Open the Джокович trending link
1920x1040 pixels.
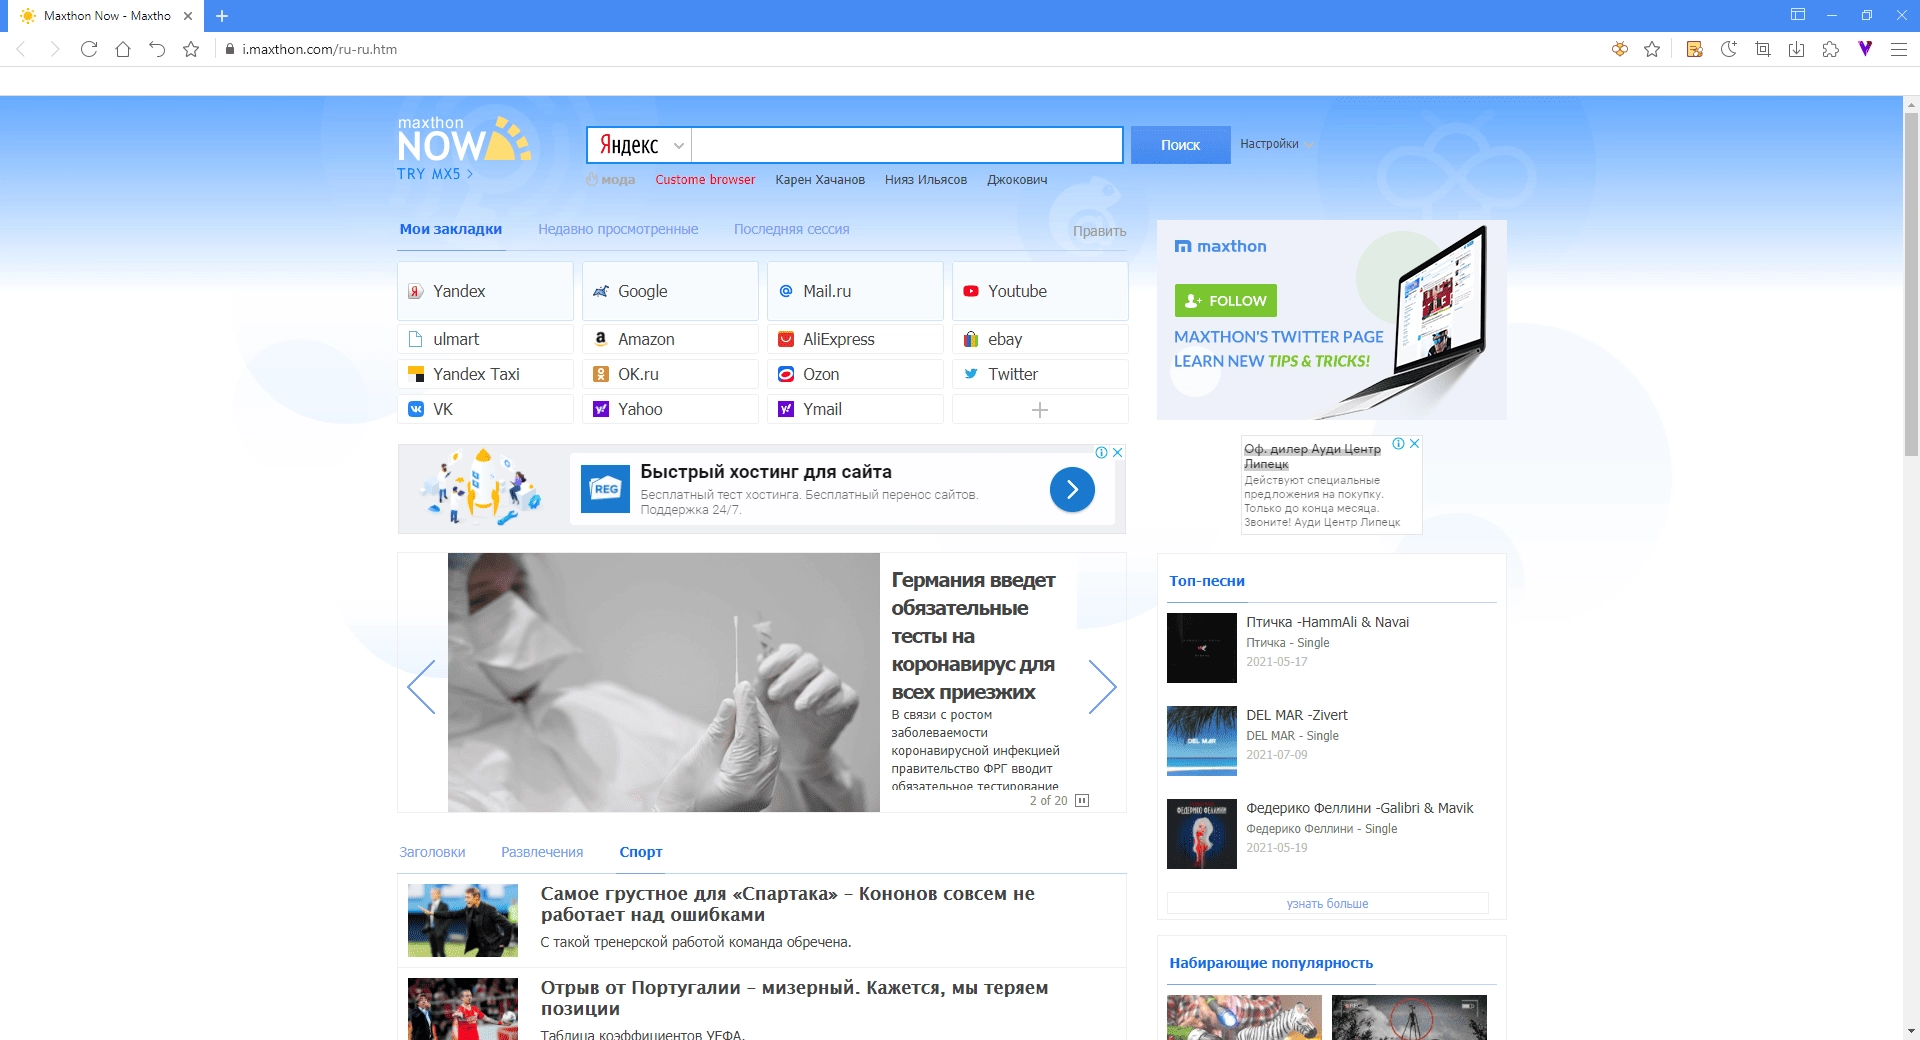[1017, 180]
